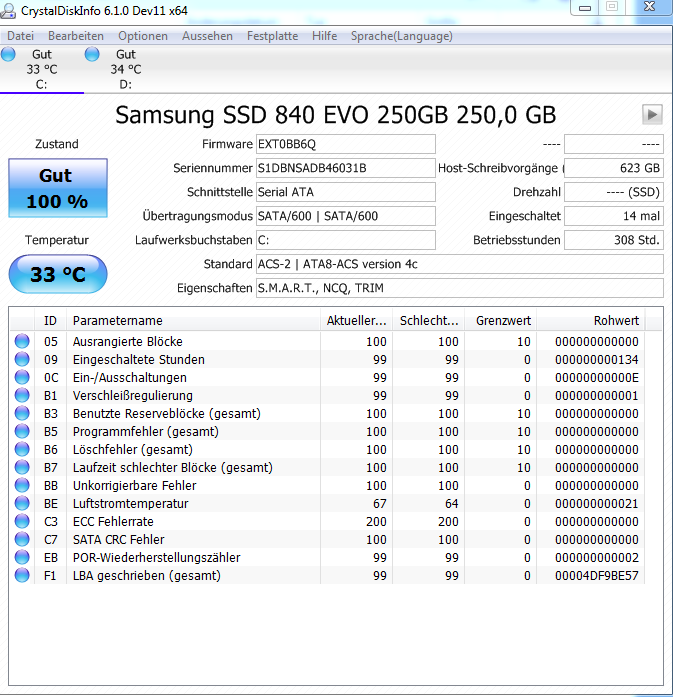Click the Firmware field EXT0BB6Q
673x697 pixels.
[346, 144]
